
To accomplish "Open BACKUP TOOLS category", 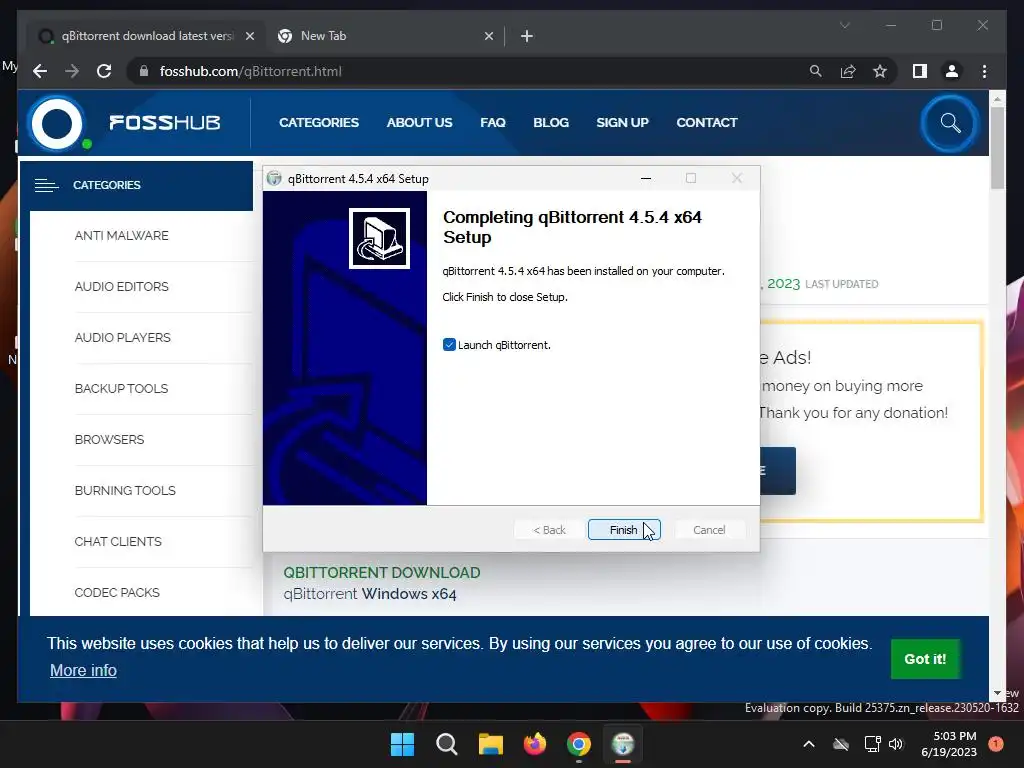I will (x=121, y=389).
